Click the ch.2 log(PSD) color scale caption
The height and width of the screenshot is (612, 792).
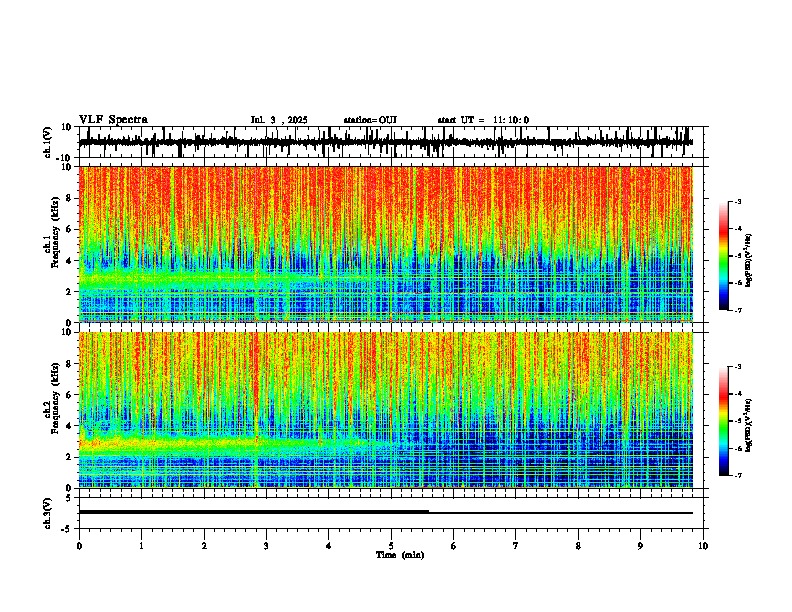[x=749, y=425]
